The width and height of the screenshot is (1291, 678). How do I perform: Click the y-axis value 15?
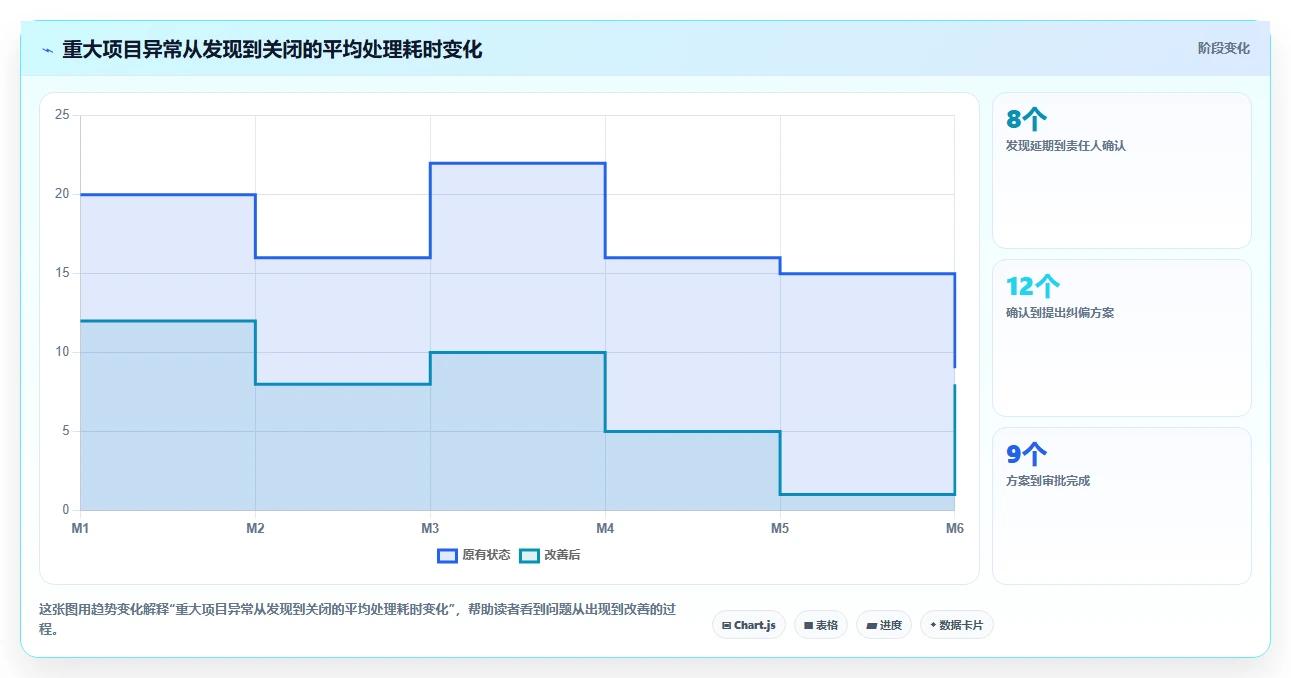(62, 273)
